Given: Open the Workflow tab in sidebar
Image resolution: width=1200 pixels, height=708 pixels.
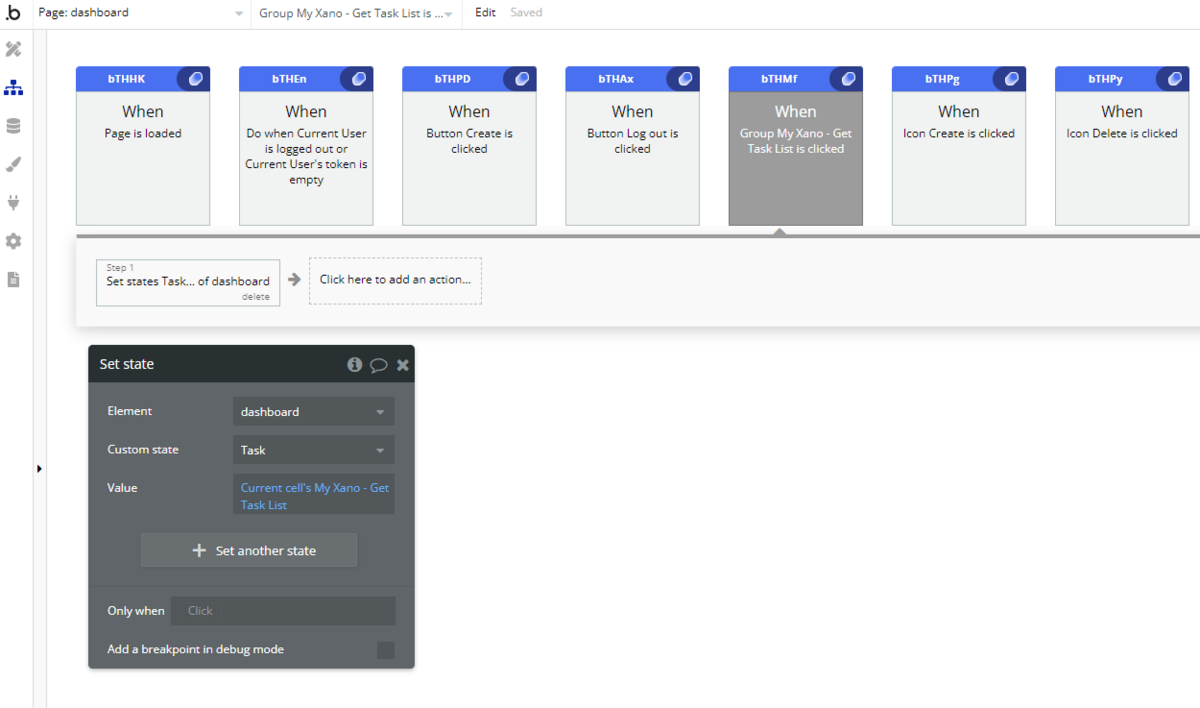Looking at the screenshot, I should [13, 88].
